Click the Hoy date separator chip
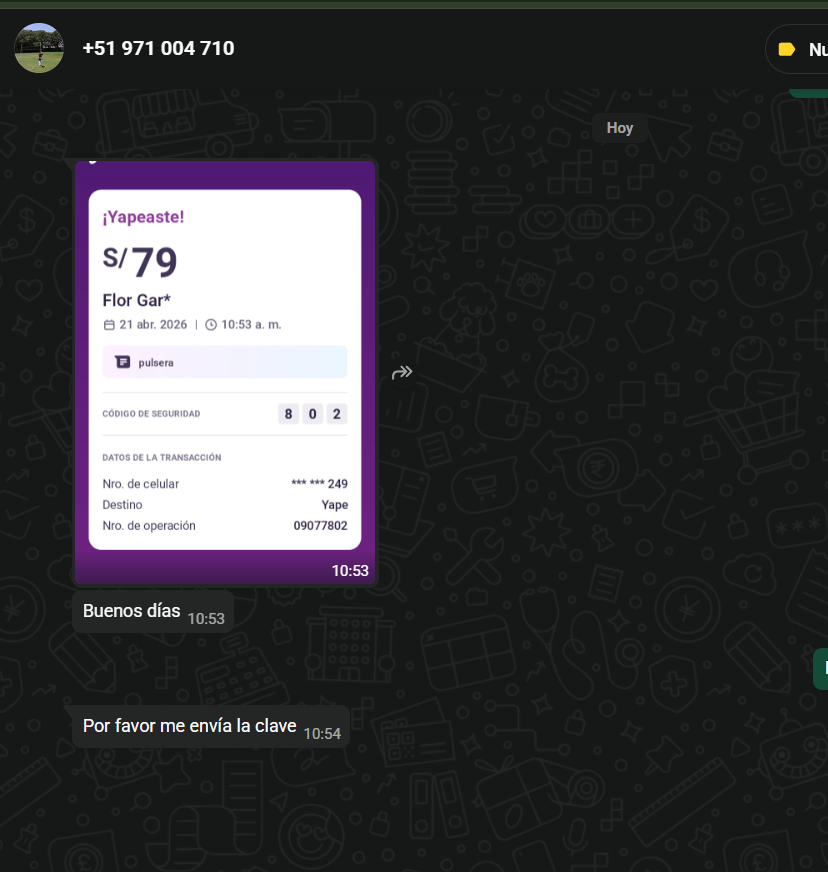The height and width of the screenshot is (872, 828). point(619,128)
